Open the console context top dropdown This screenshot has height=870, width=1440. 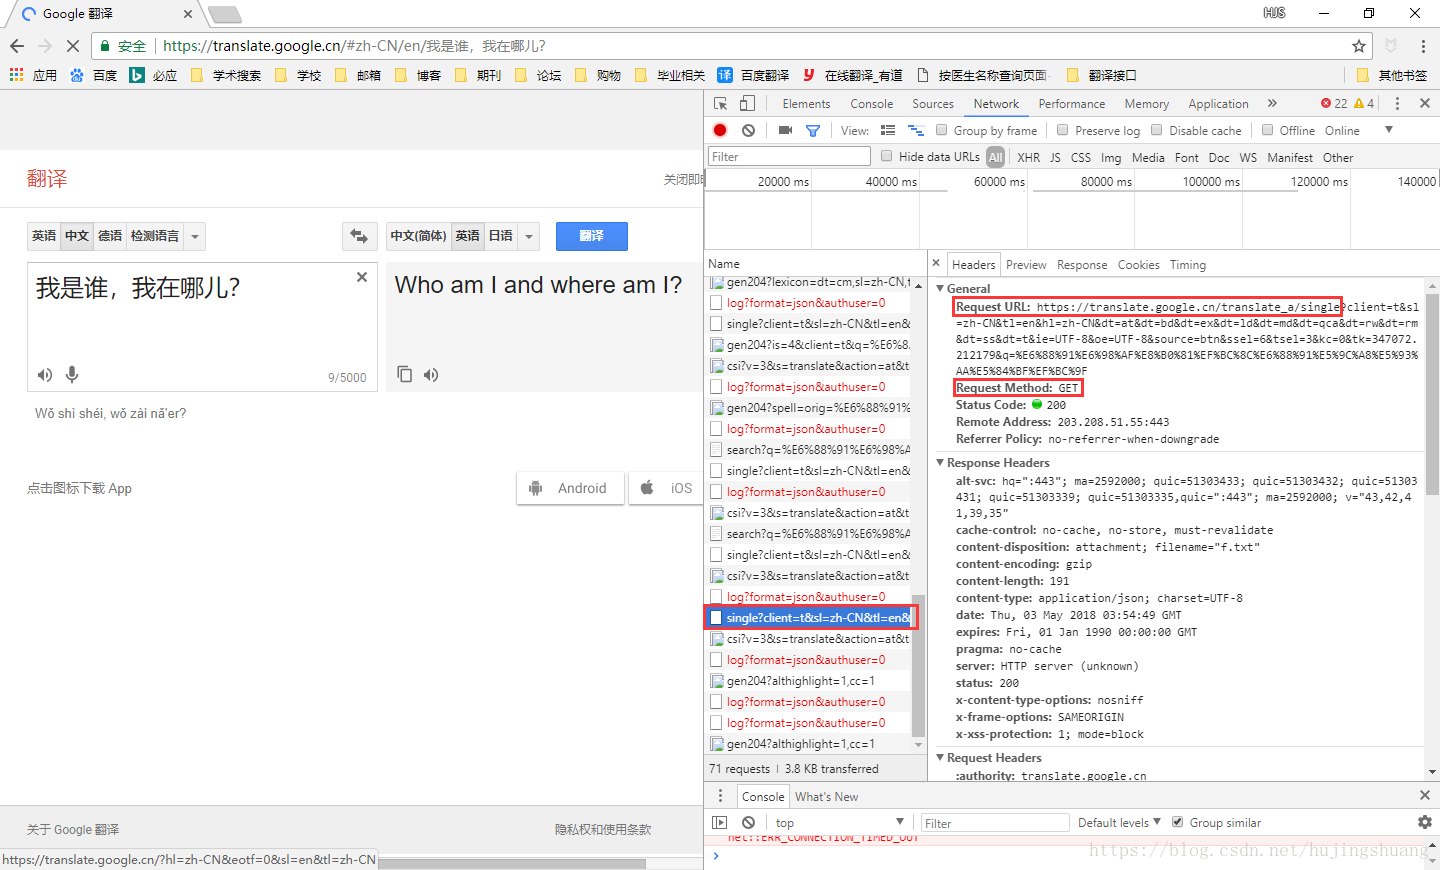click(838, 822)
